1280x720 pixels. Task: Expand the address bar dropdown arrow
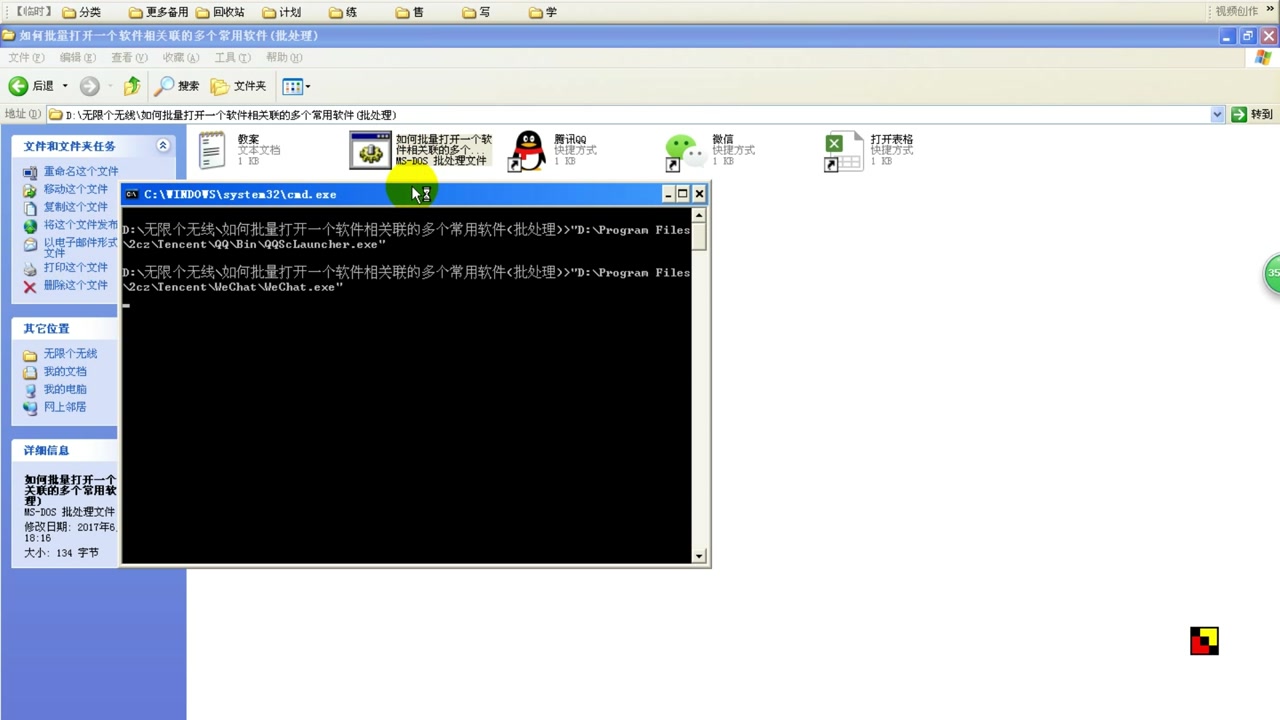[1217, 115]
